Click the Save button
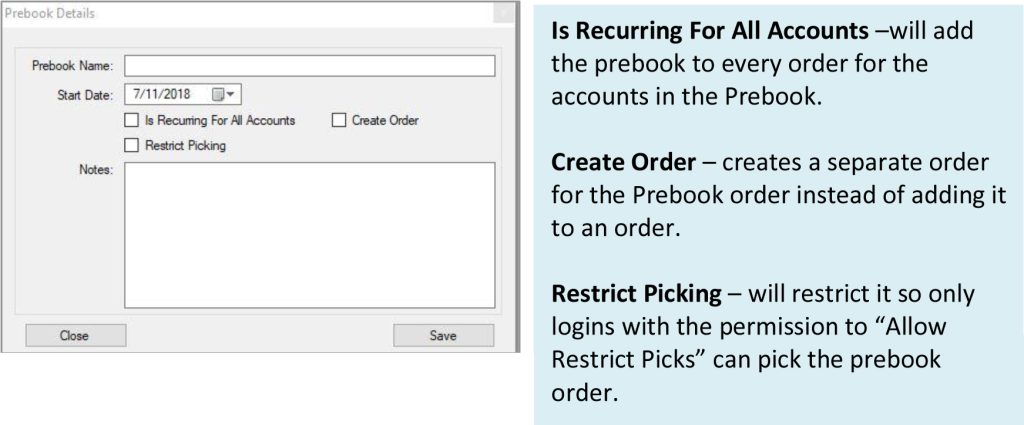The height and width of the screenshot is (425, 1024). point(443,336)
